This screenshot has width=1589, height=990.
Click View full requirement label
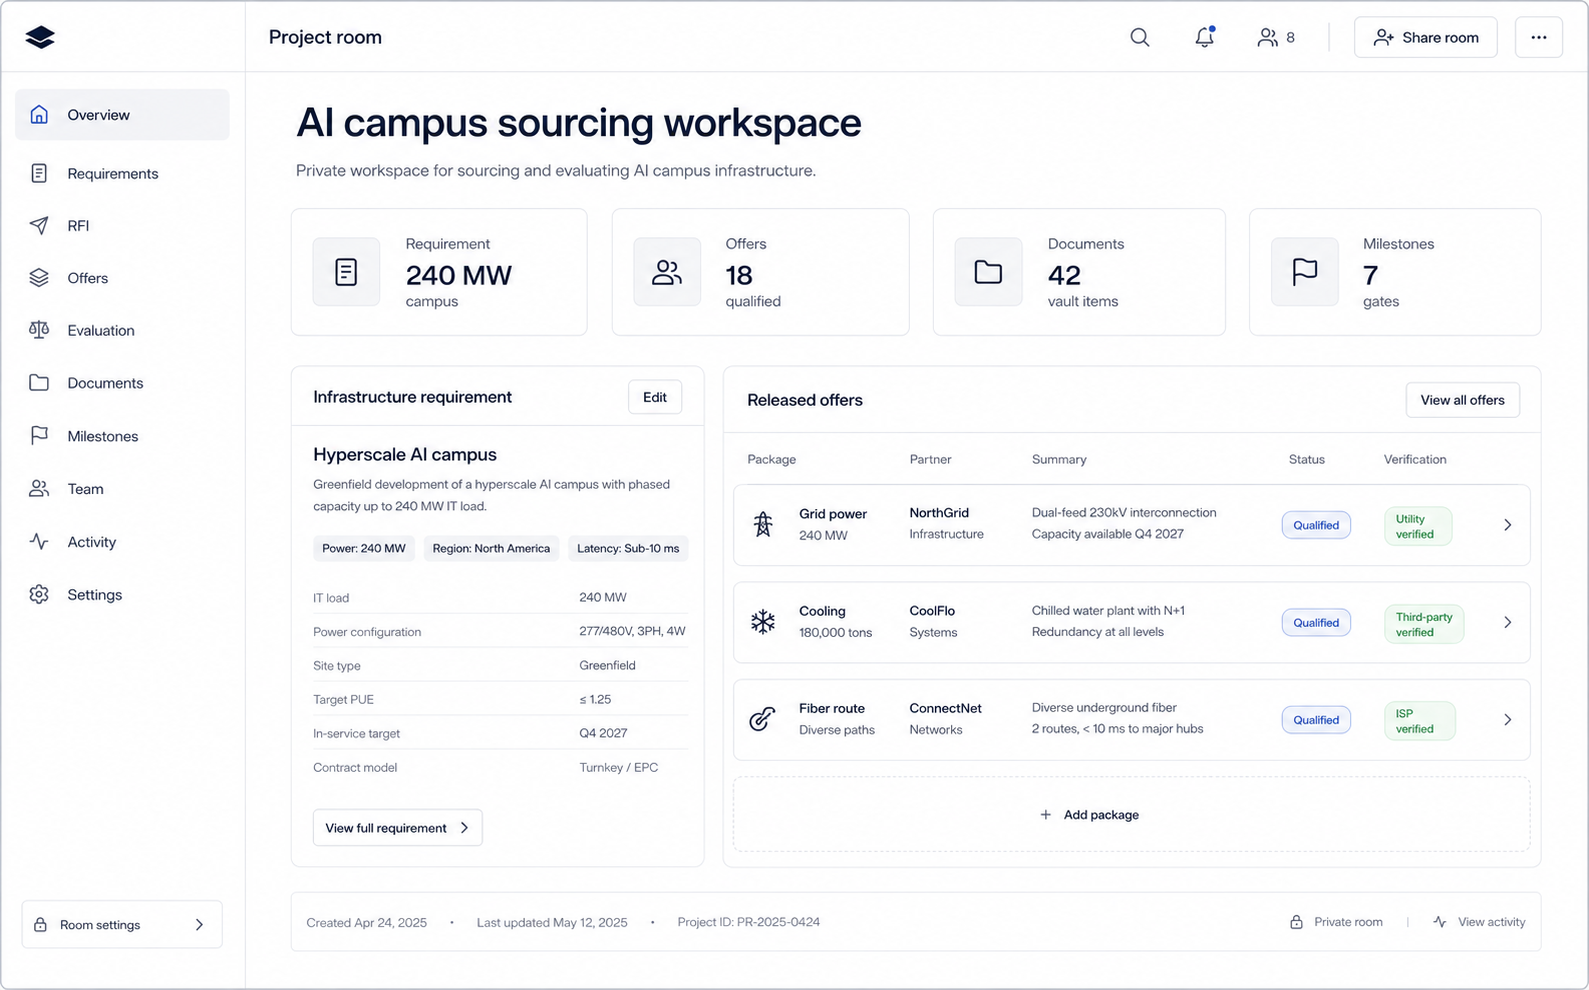[386, 828]
